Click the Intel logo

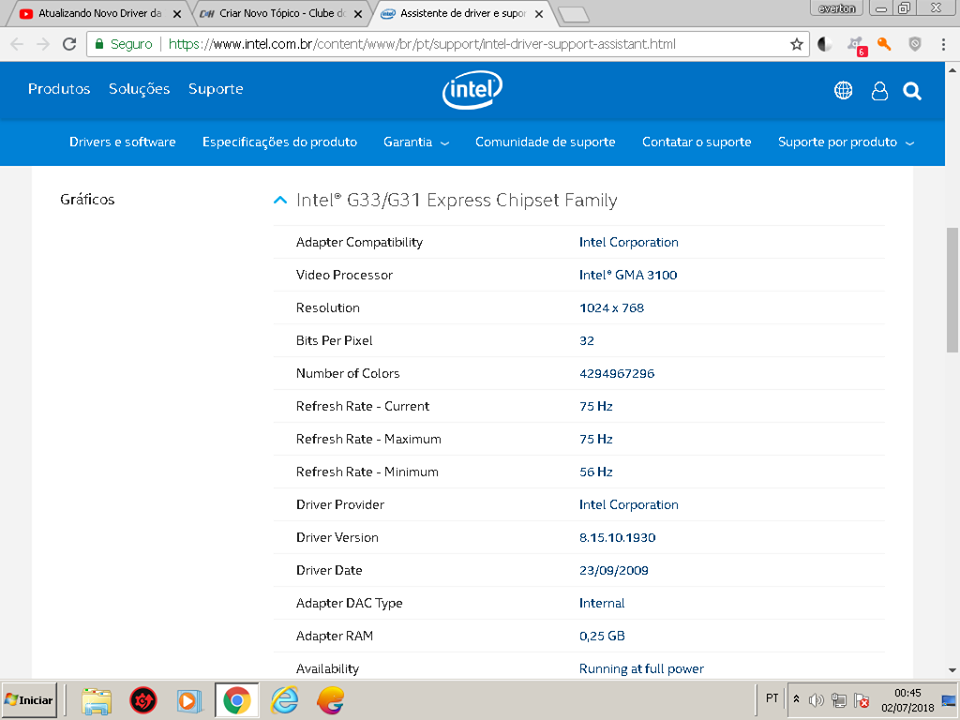pos(472,90)
